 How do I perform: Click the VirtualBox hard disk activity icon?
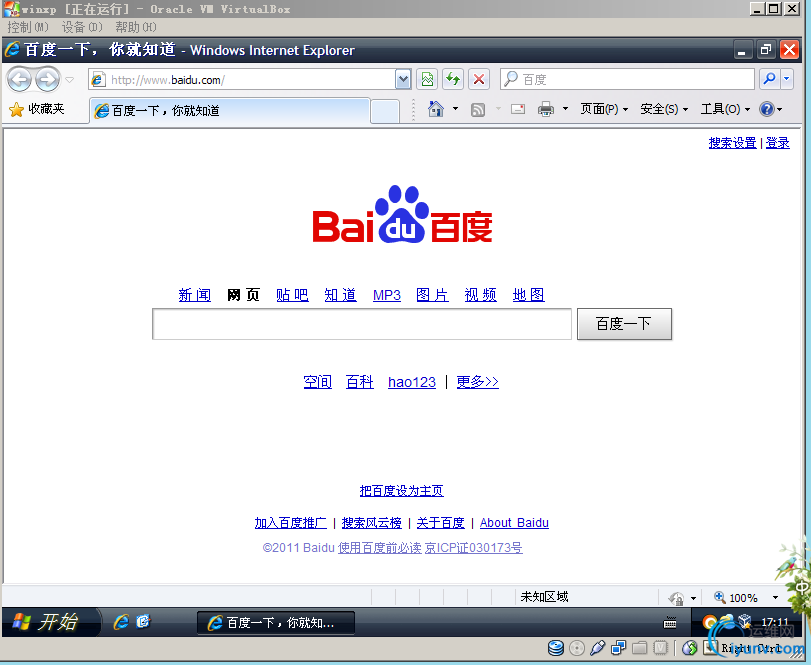(x=555, y=648)
